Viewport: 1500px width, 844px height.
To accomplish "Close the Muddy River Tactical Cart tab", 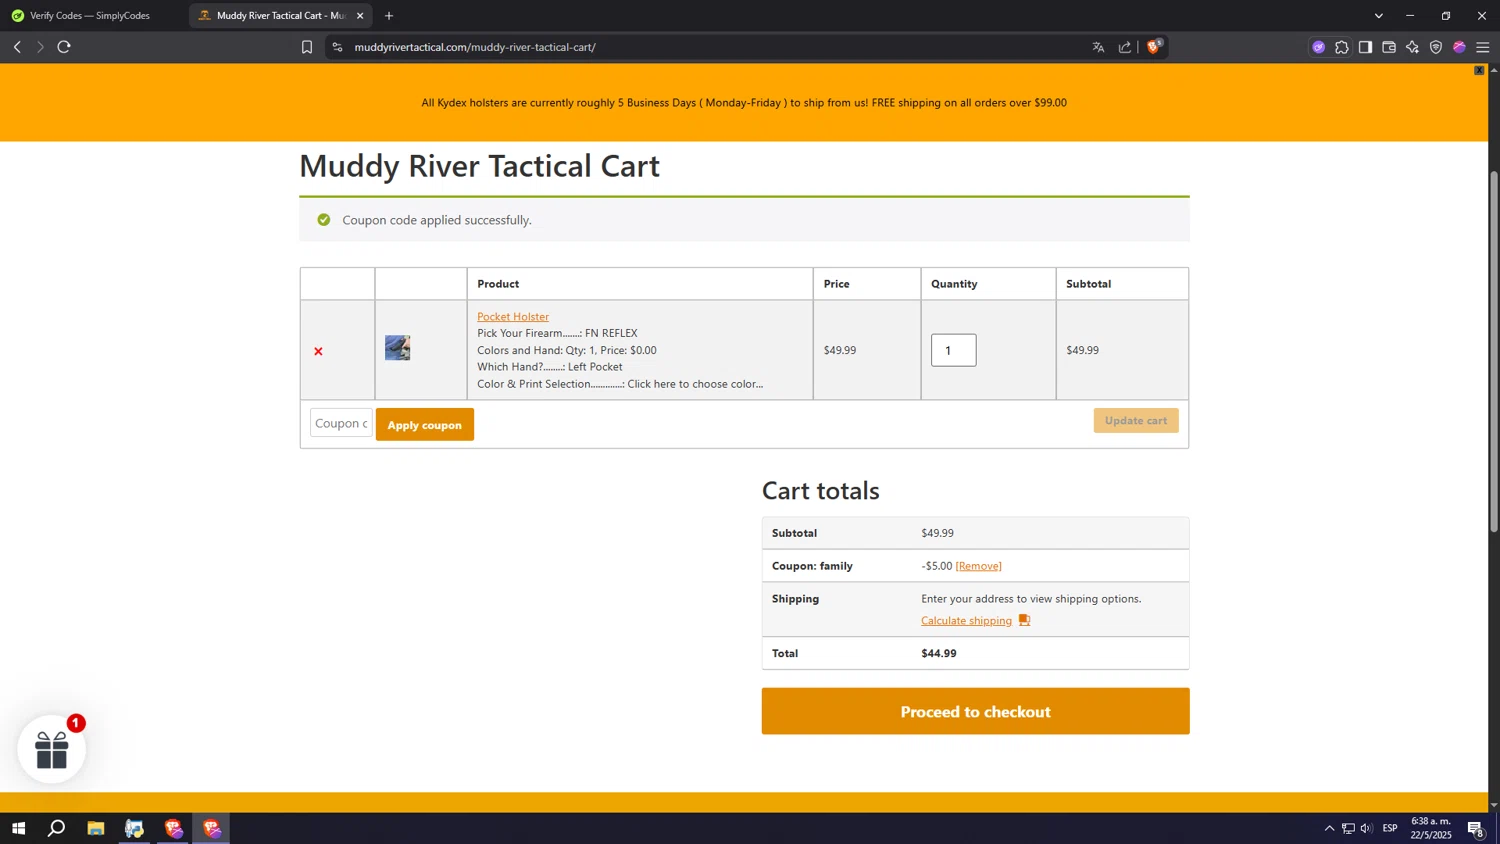I will tap(360, 16).
